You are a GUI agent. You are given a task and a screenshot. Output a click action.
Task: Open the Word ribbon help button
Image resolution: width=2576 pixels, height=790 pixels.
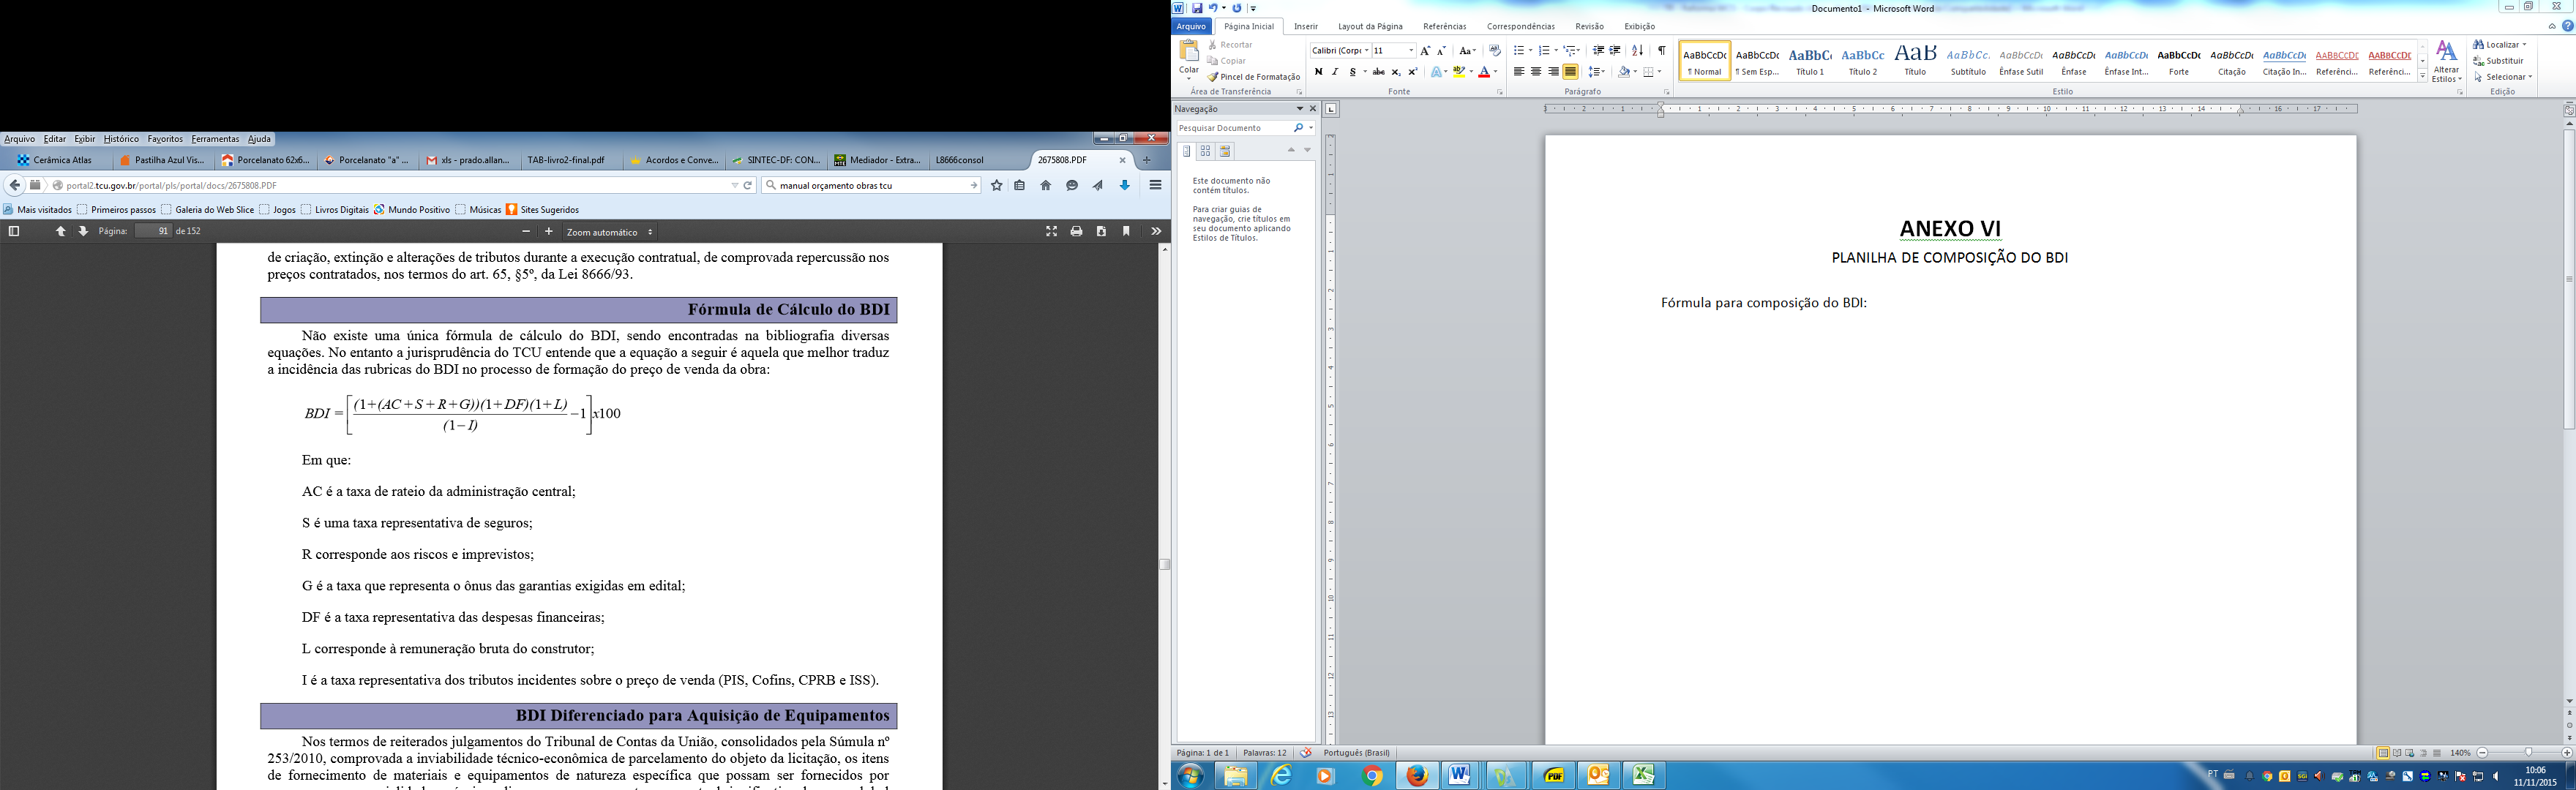click(x=2567, y=26)
